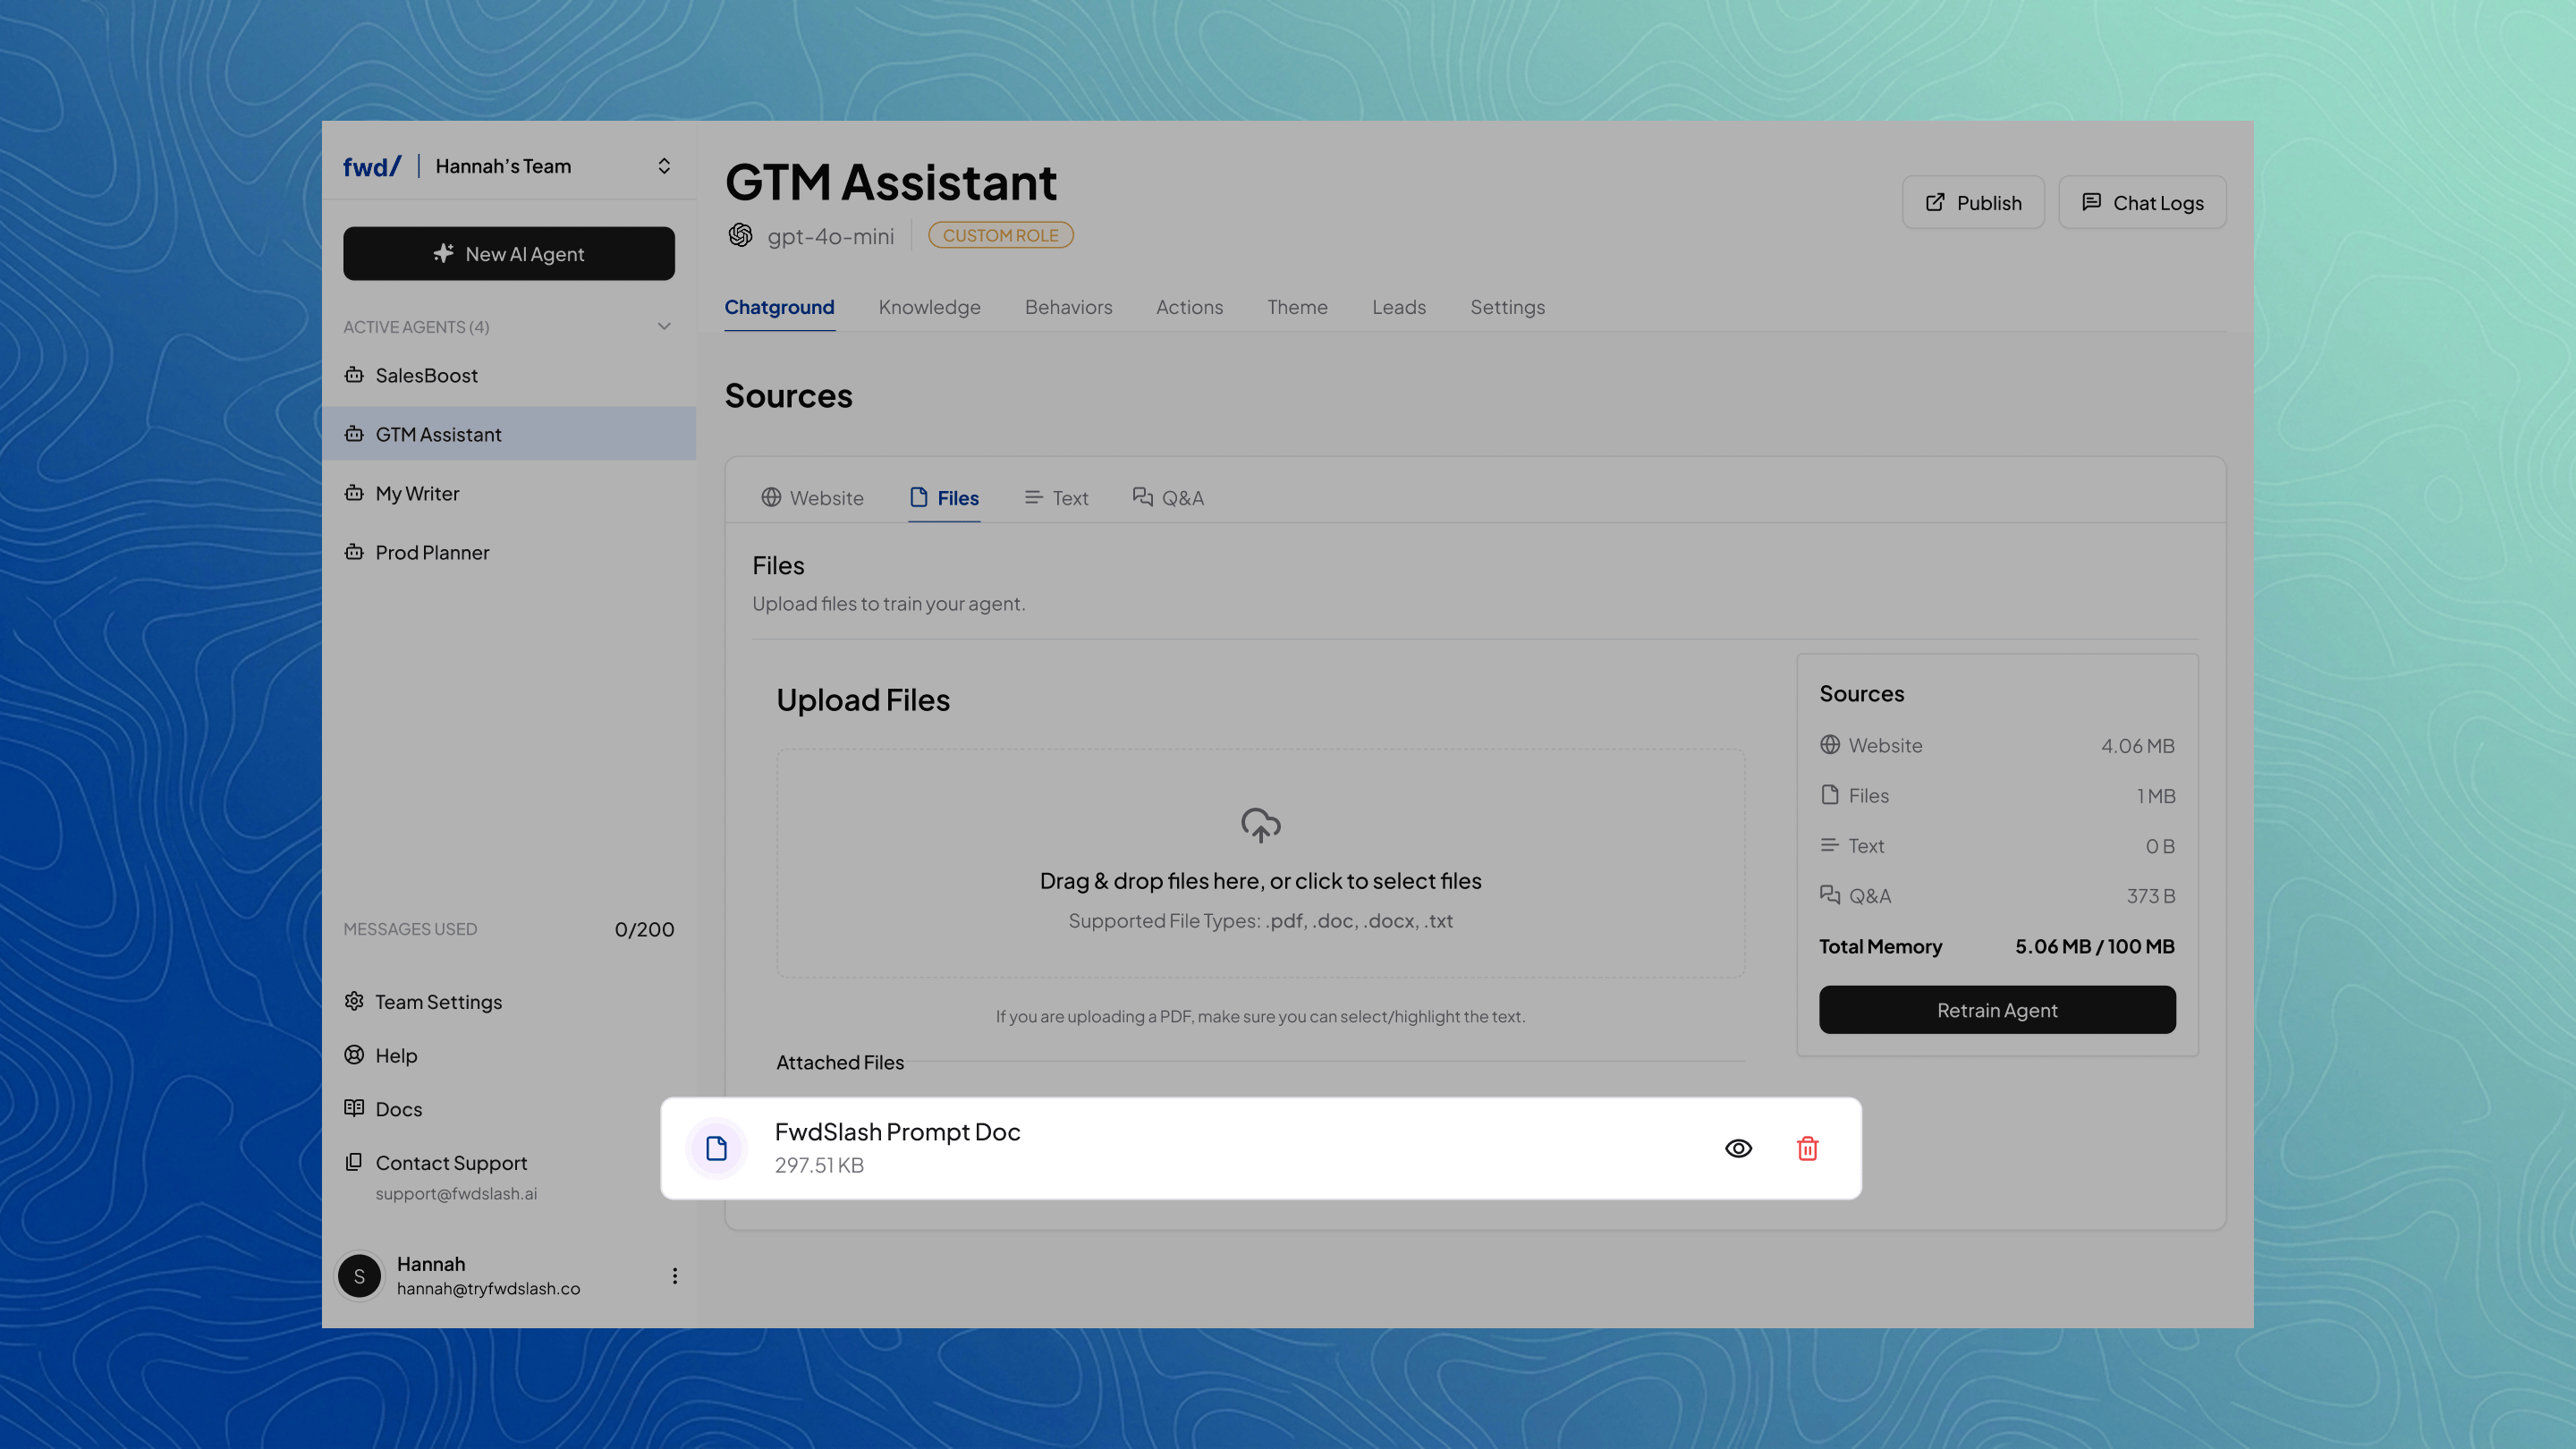Select the My Writer agent name
This screenshot has width=2576, height=1449.
[418, 493]
